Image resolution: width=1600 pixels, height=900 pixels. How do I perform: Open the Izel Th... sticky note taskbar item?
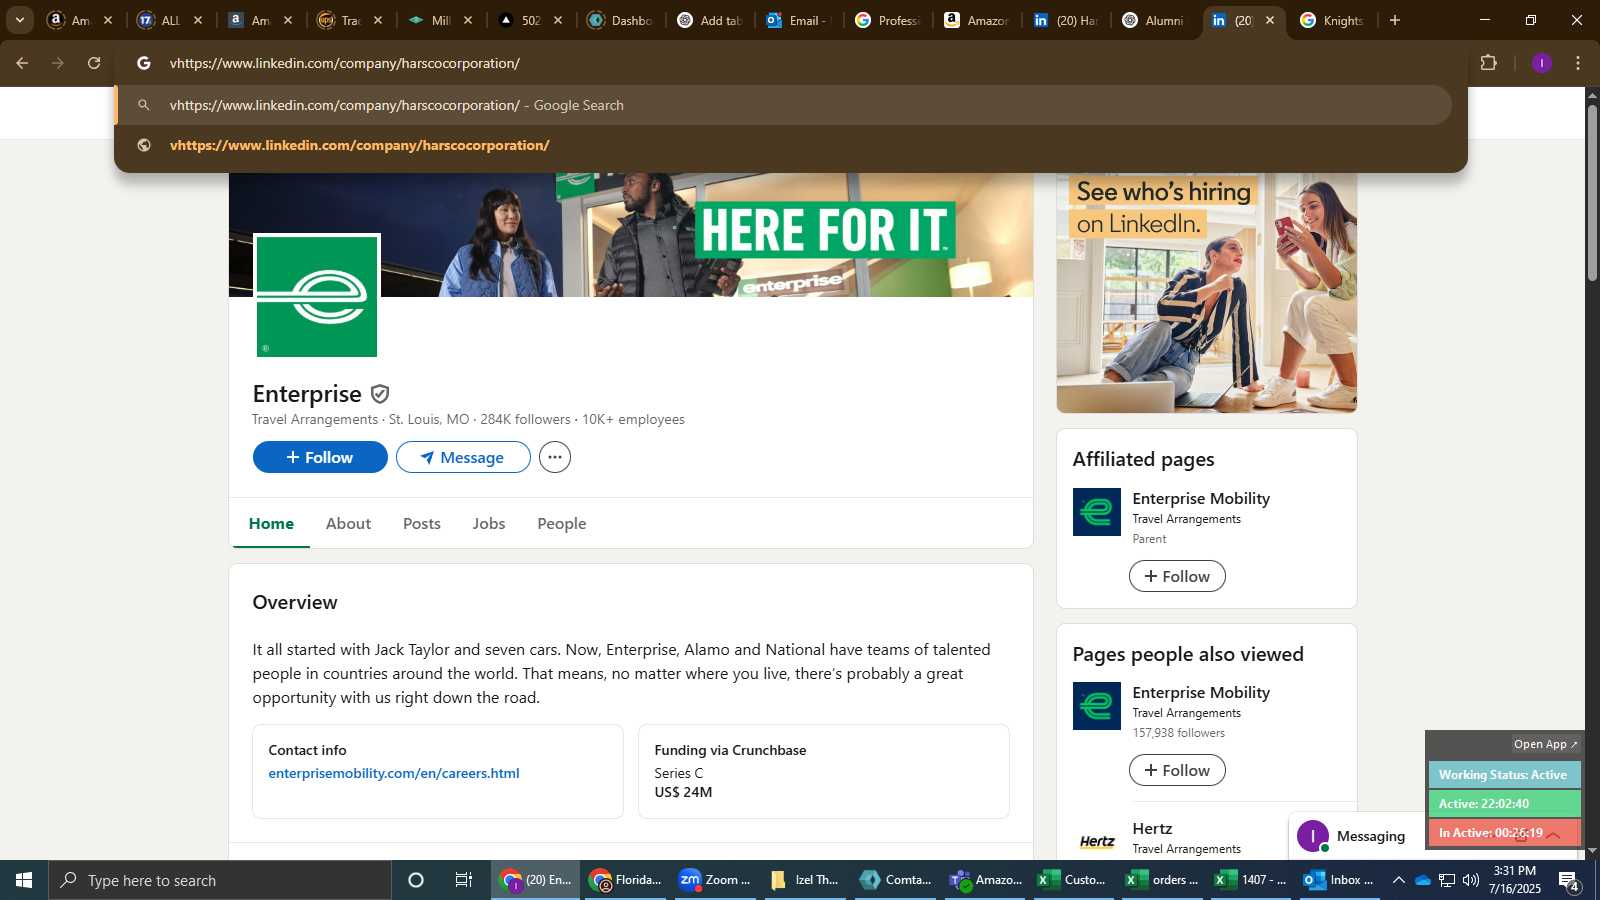tap(805, 880)
